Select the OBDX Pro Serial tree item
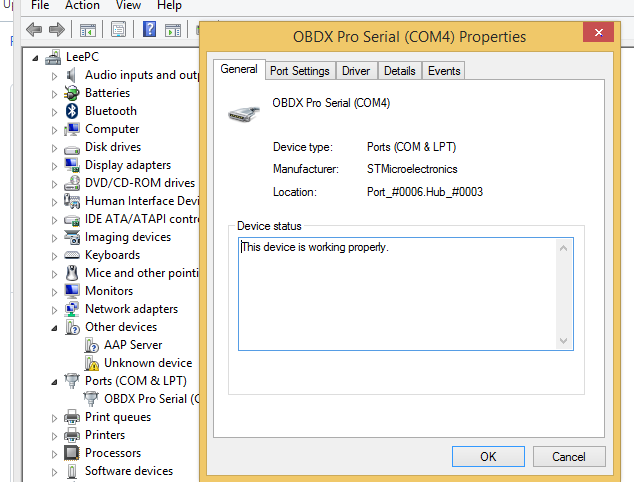Image resolution: width=634 pixels, height=482 pixels. tap(152, 399)
